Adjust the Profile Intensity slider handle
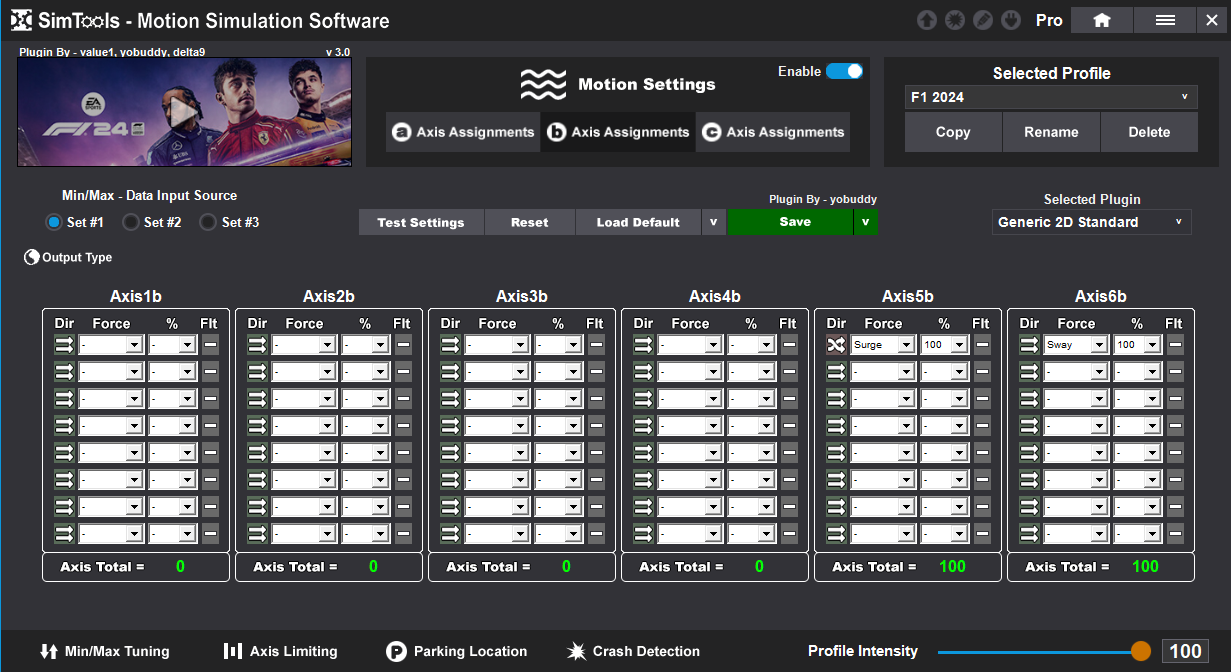 [x=1141, y=651]
